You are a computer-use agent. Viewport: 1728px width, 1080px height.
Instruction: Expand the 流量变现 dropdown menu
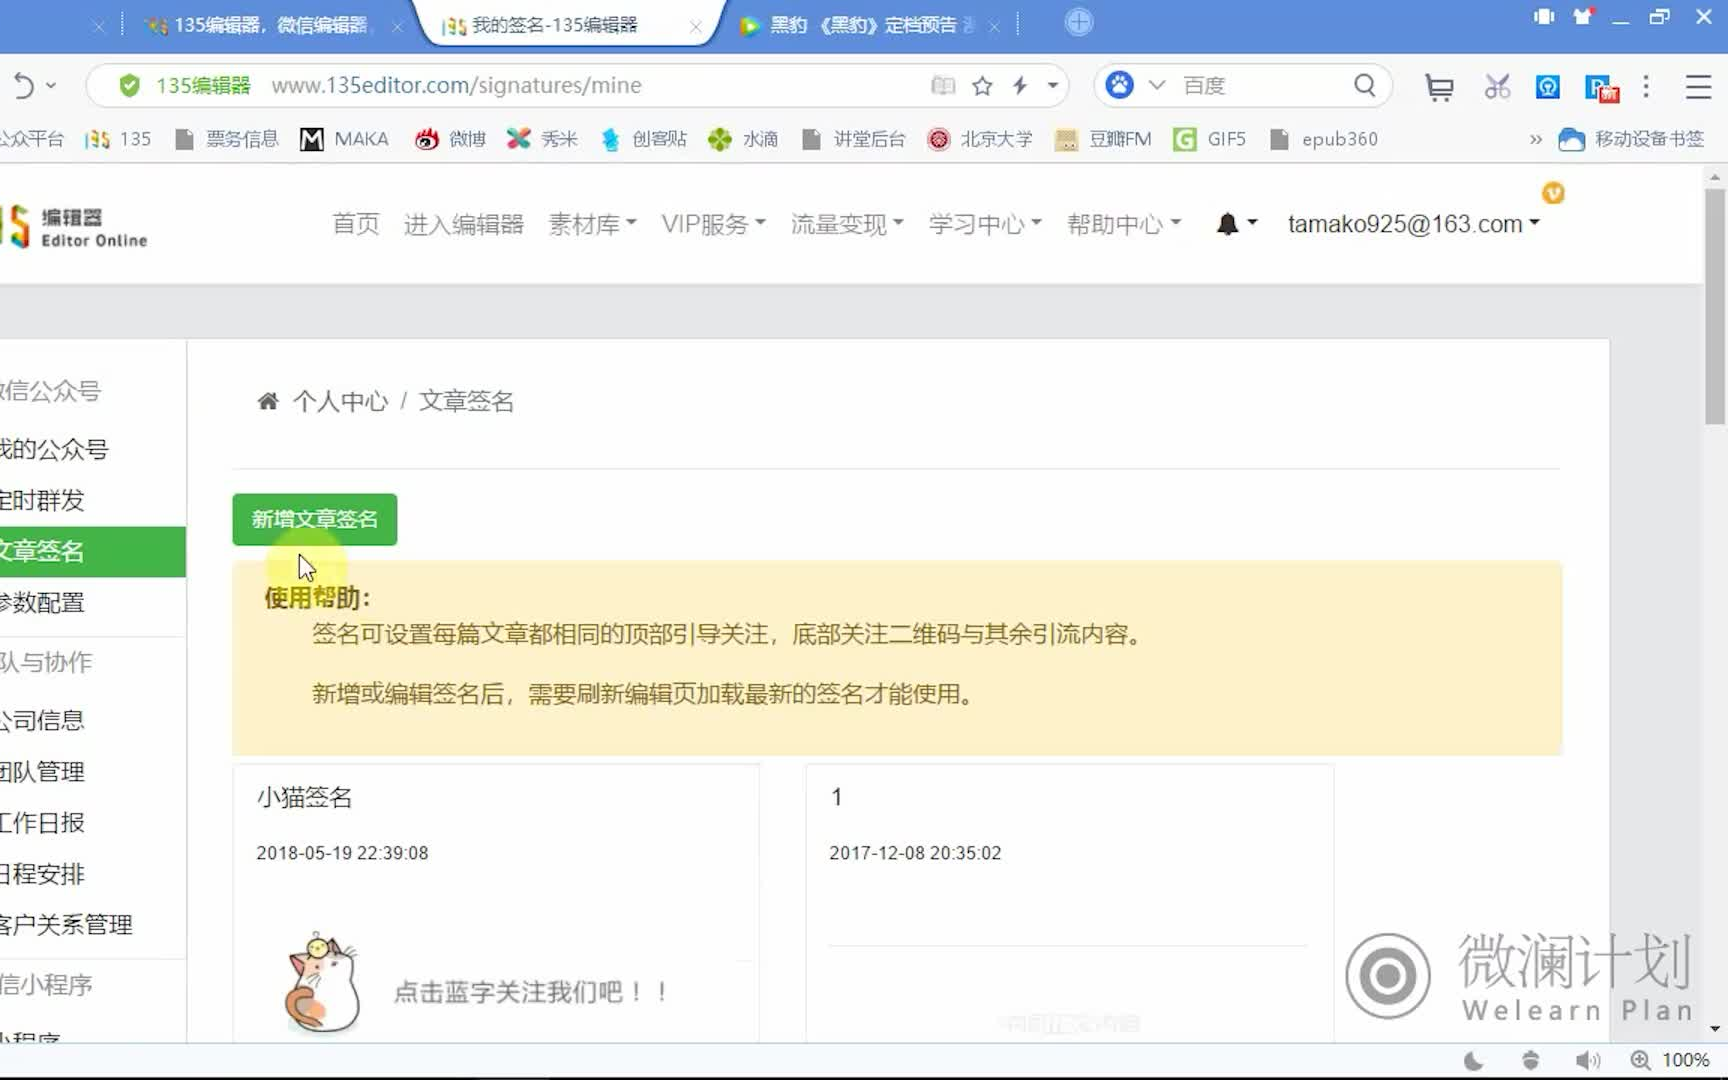[847, 224]
